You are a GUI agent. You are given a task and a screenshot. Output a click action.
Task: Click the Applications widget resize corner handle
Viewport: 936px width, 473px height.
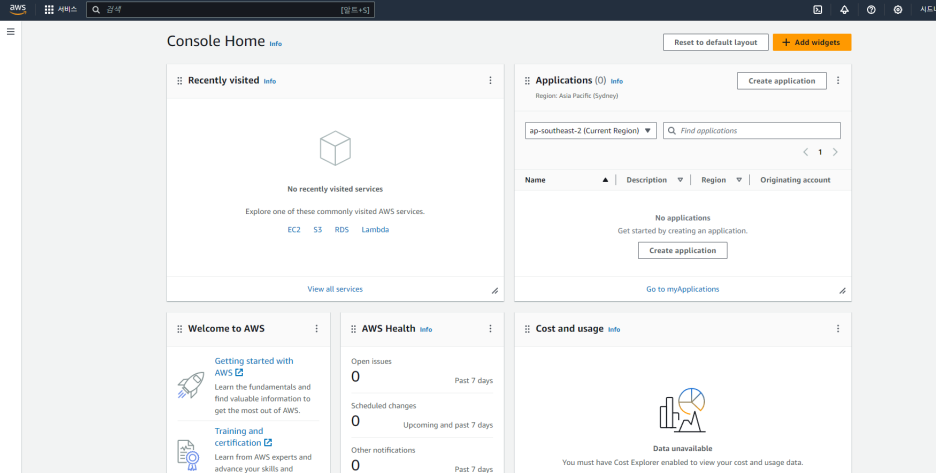[842, 291]
